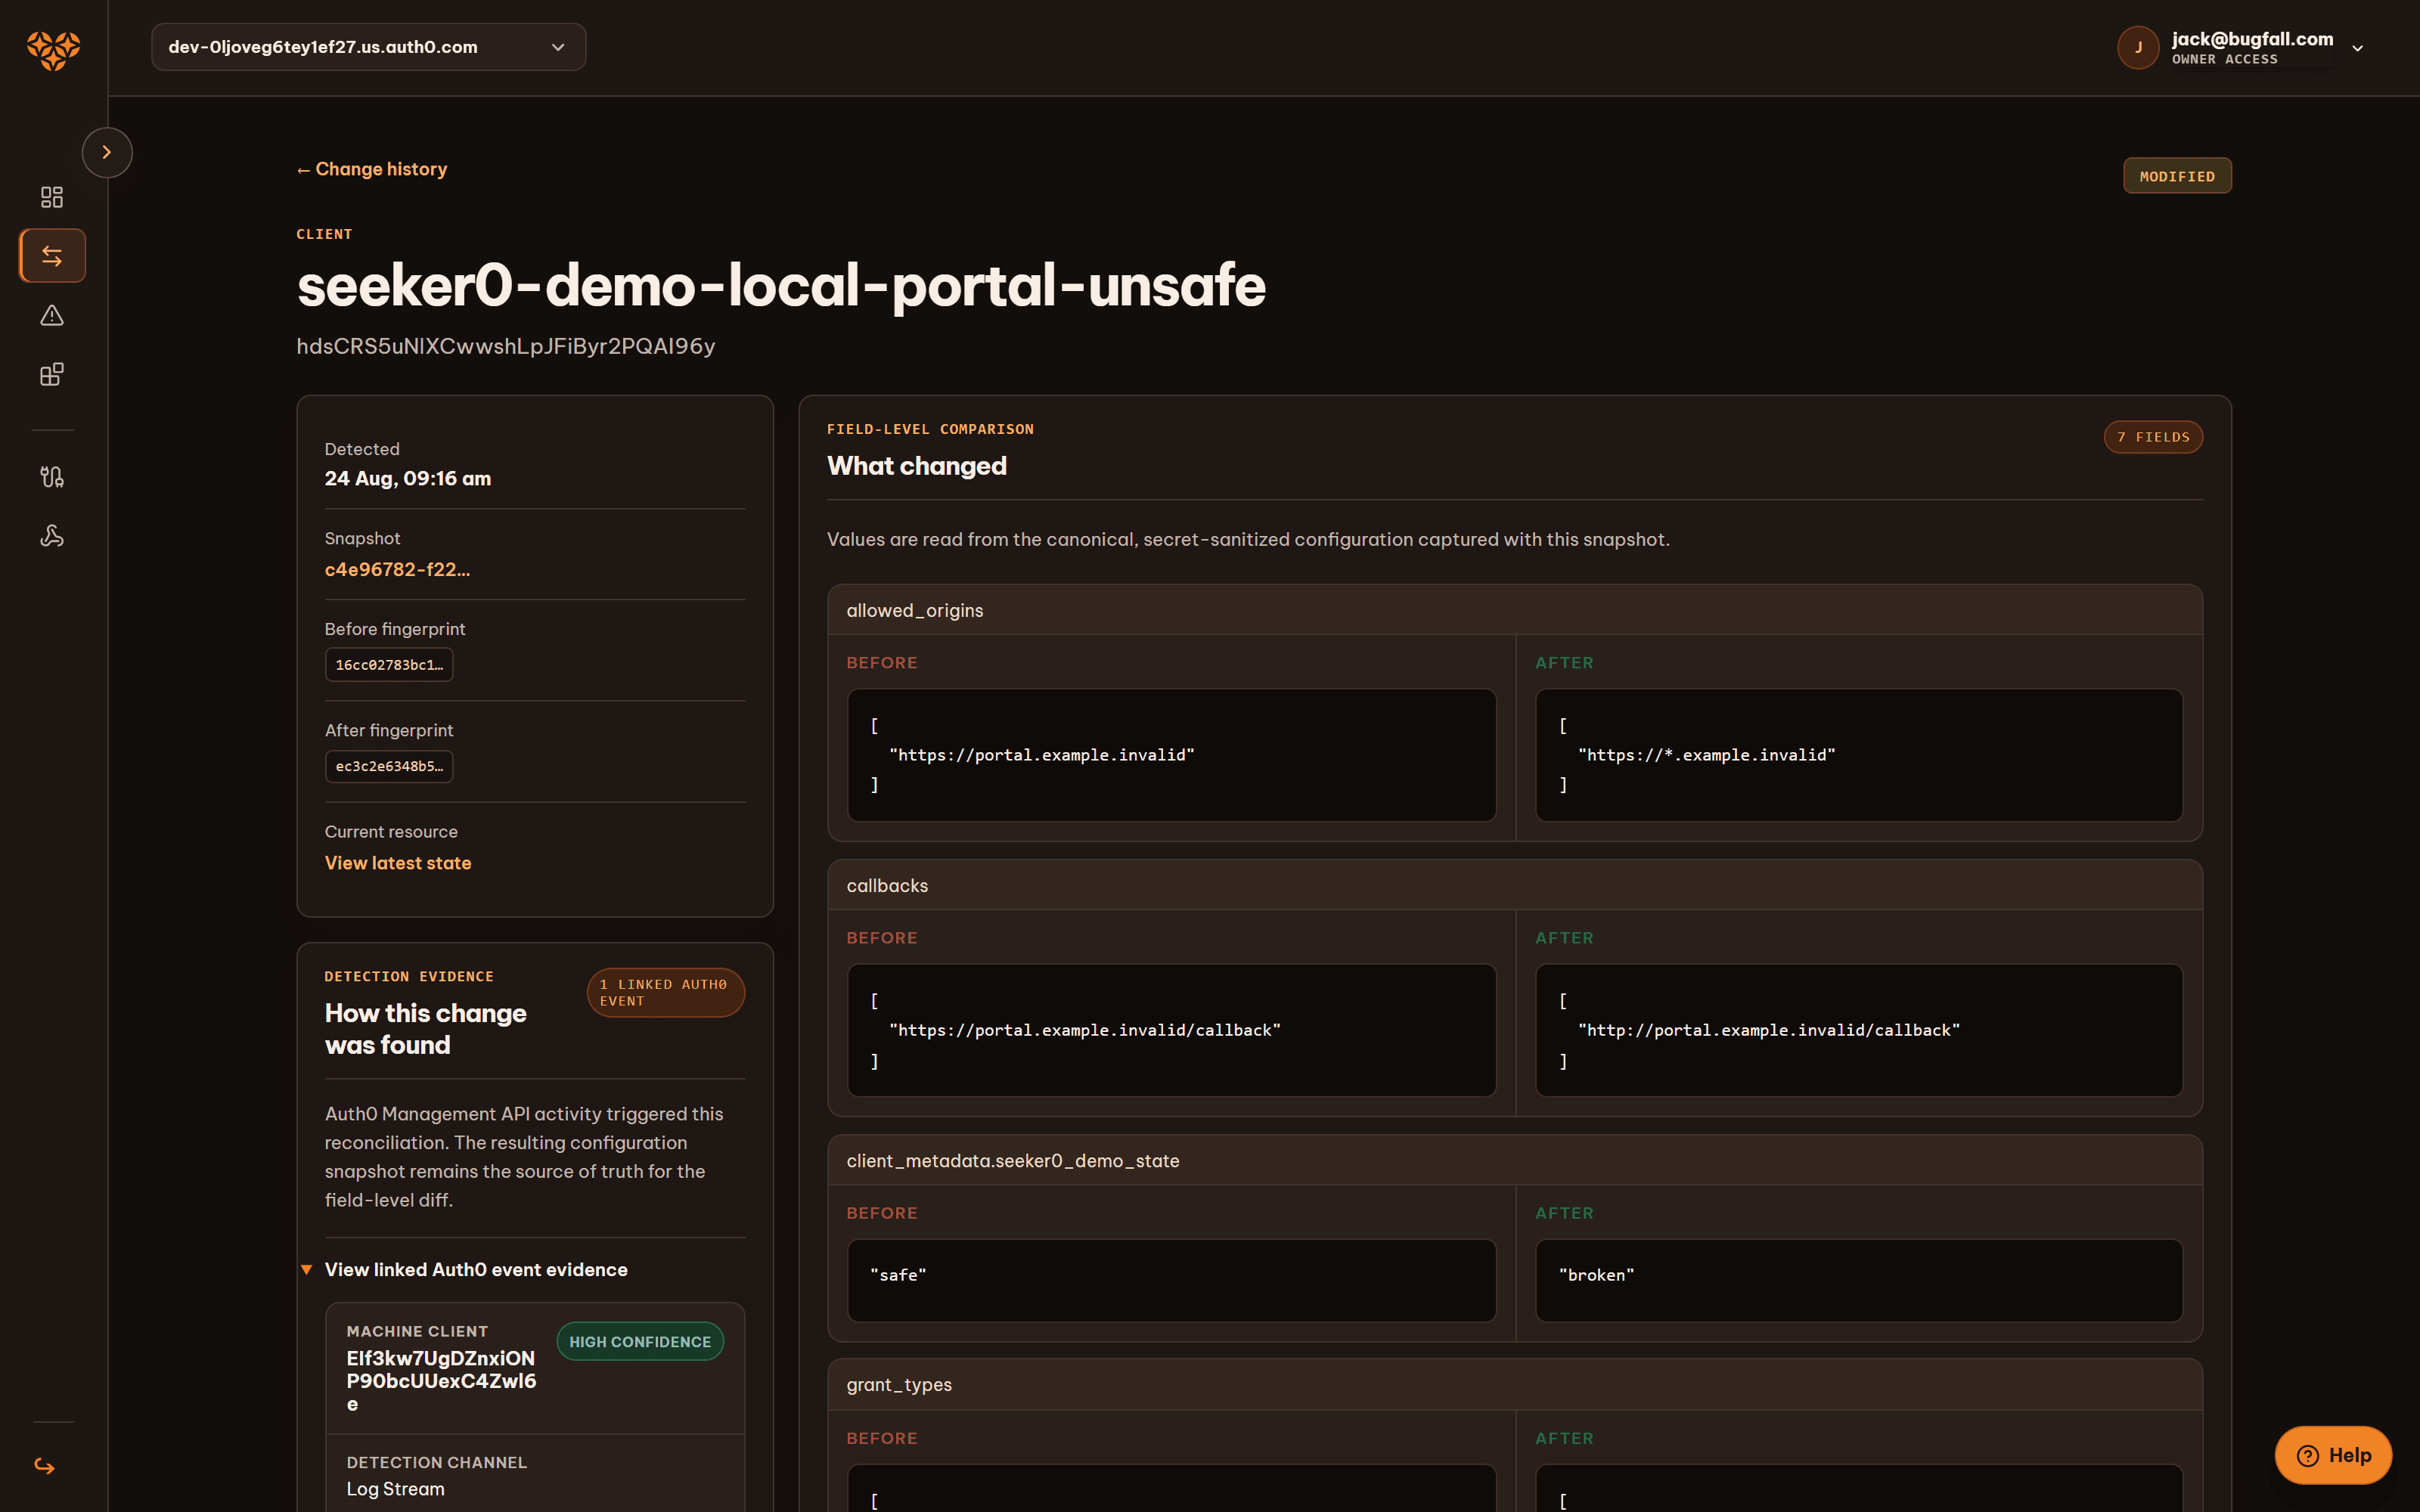Select the "https://portal.example.invalid" before value
This screenshot has height=1512, width=2420.
tap(1042, 755)
